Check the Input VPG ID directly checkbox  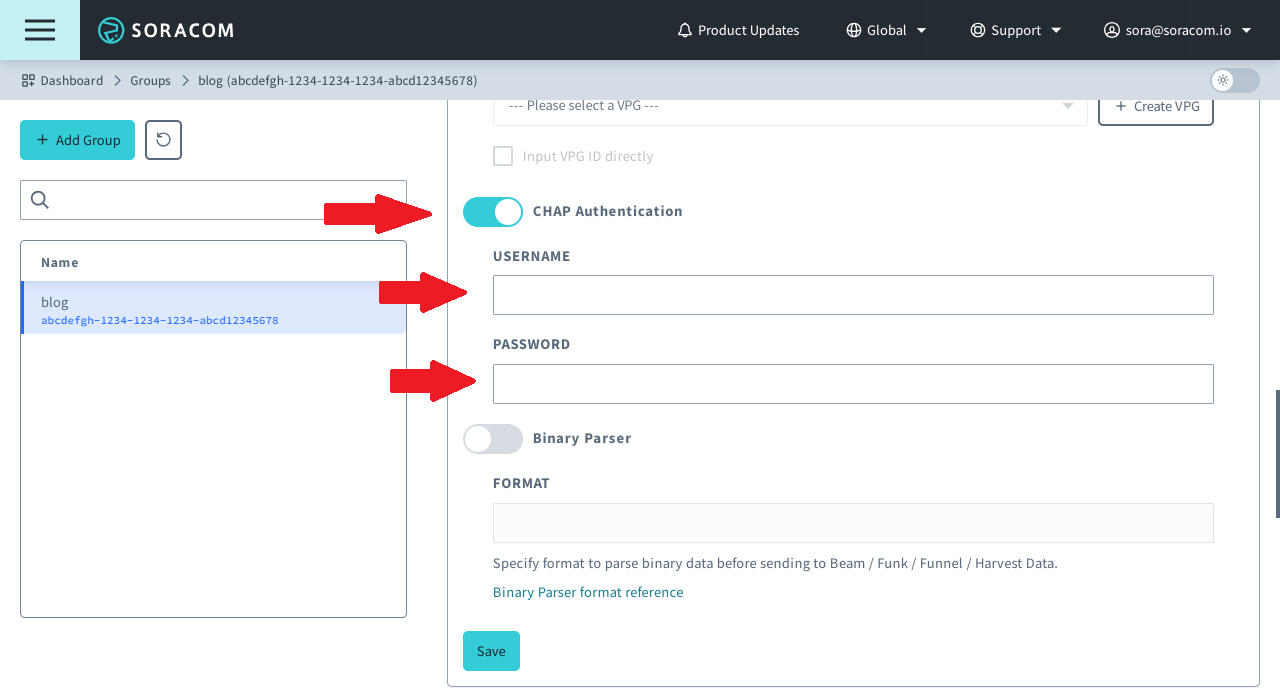503,156
